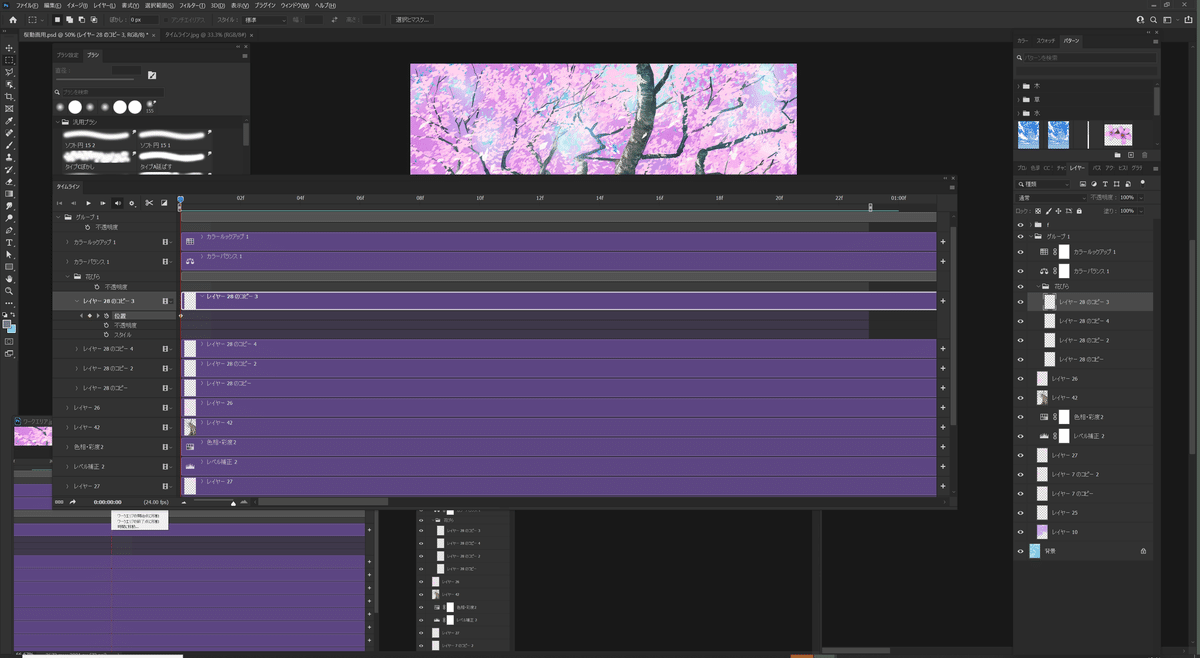Select the Brush tool
Viewport: 1200px width, 658px height.
[x=9, y=146]
